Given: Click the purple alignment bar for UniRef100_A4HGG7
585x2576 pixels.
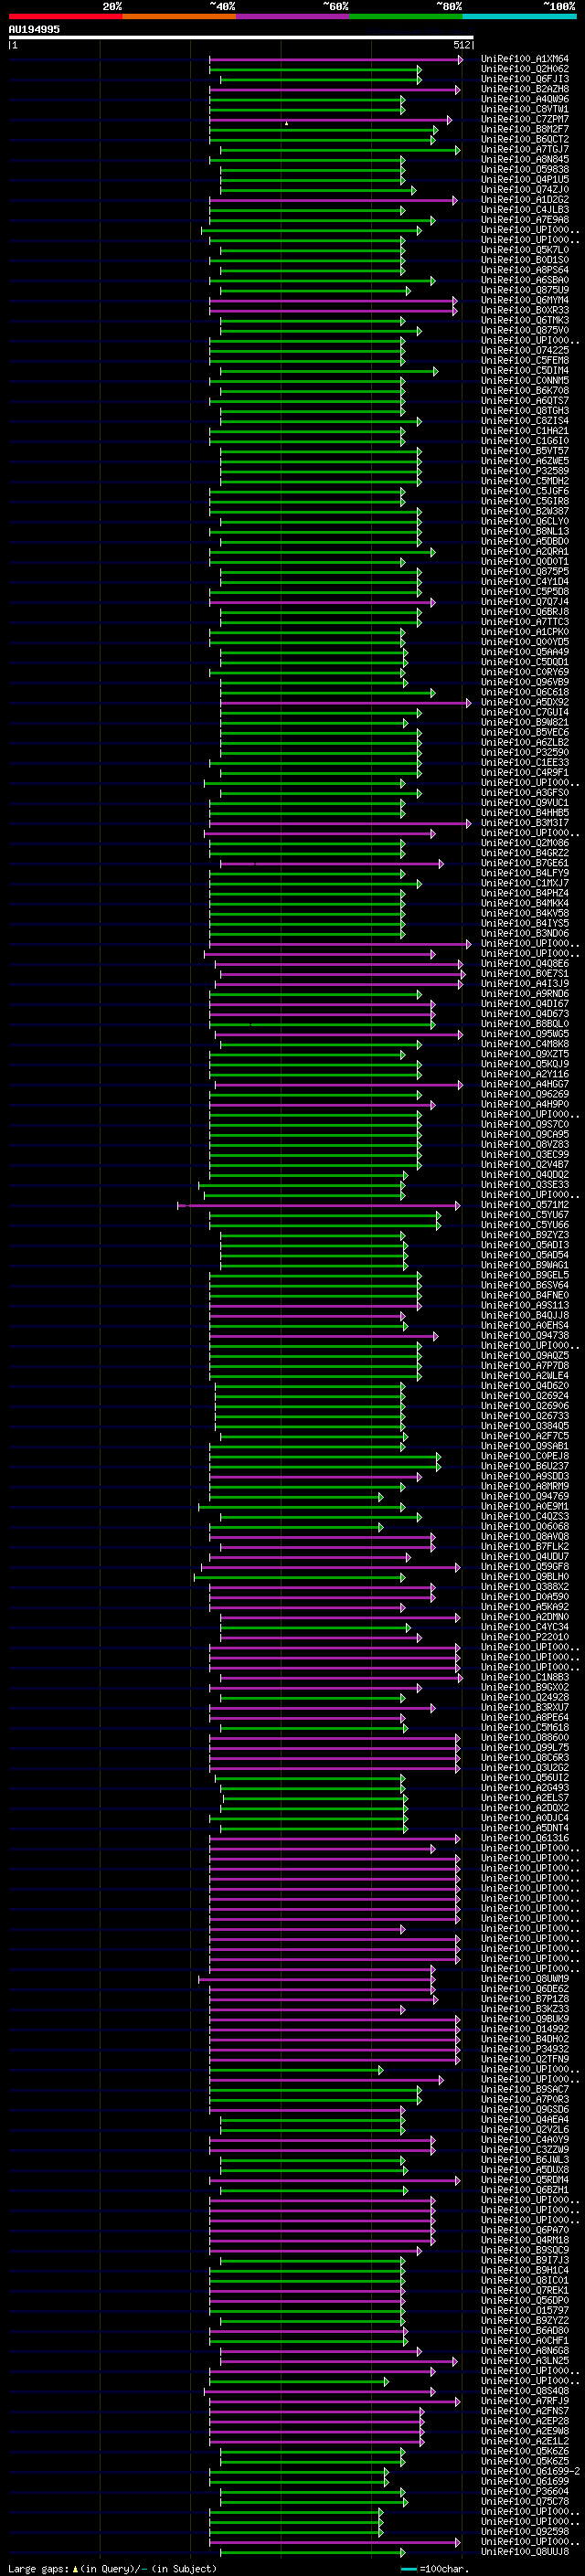Looking at the screenshot, I should pyautogui.click(x=339, y=1084).
